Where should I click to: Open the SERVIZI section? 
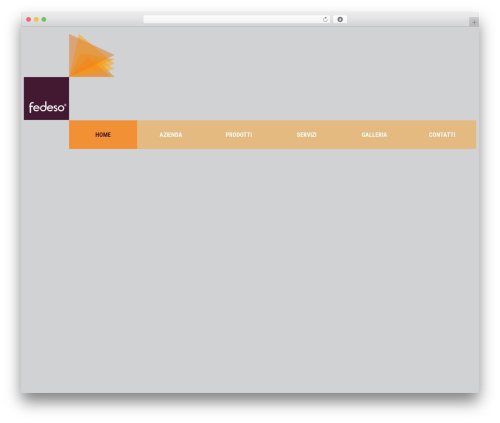[x=306, y=135]
